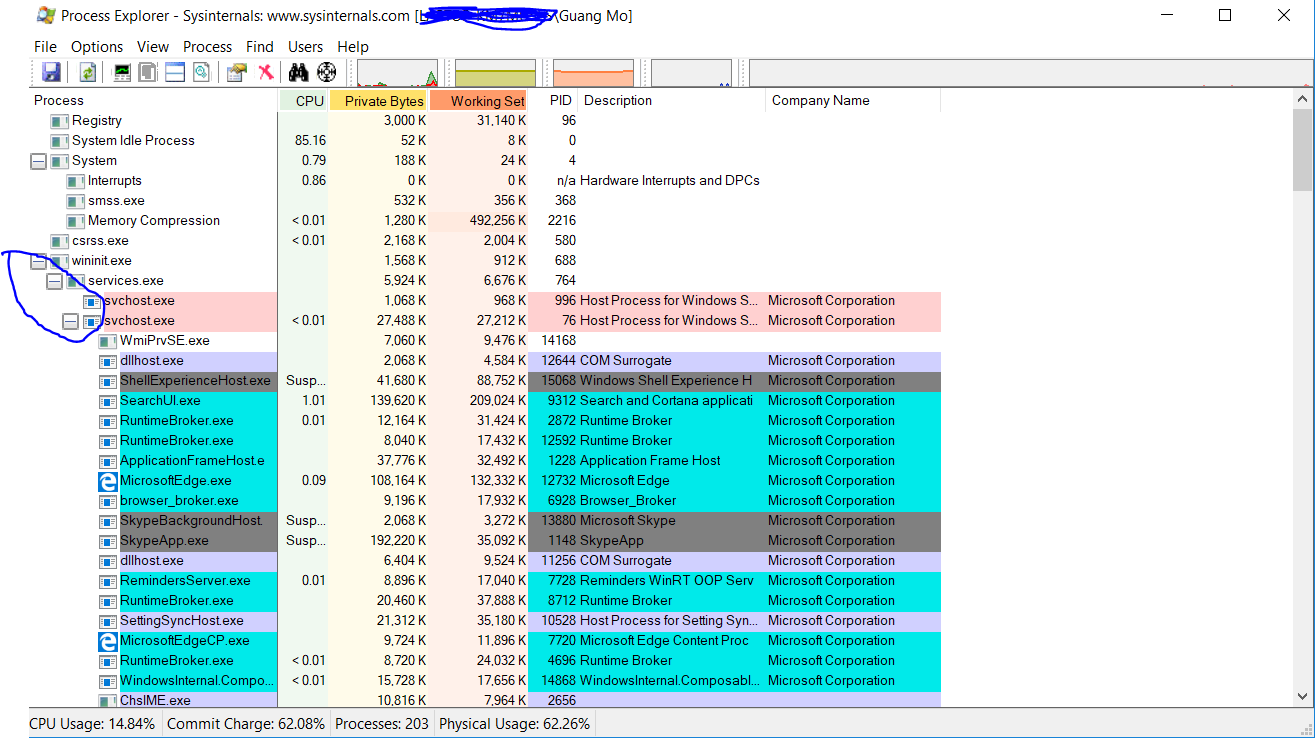Click the icon beside csrss.exe
This screenshot has width=1315, height=738.
click(x=60, y=241)
